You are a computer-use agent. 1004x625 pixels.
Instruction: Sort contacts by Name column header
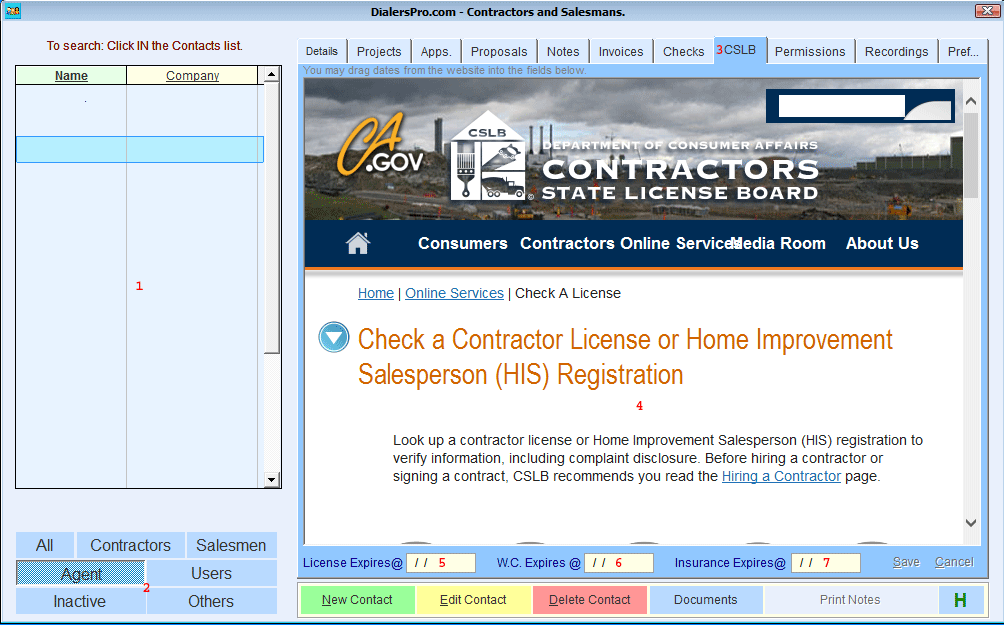tap(71, 76)
